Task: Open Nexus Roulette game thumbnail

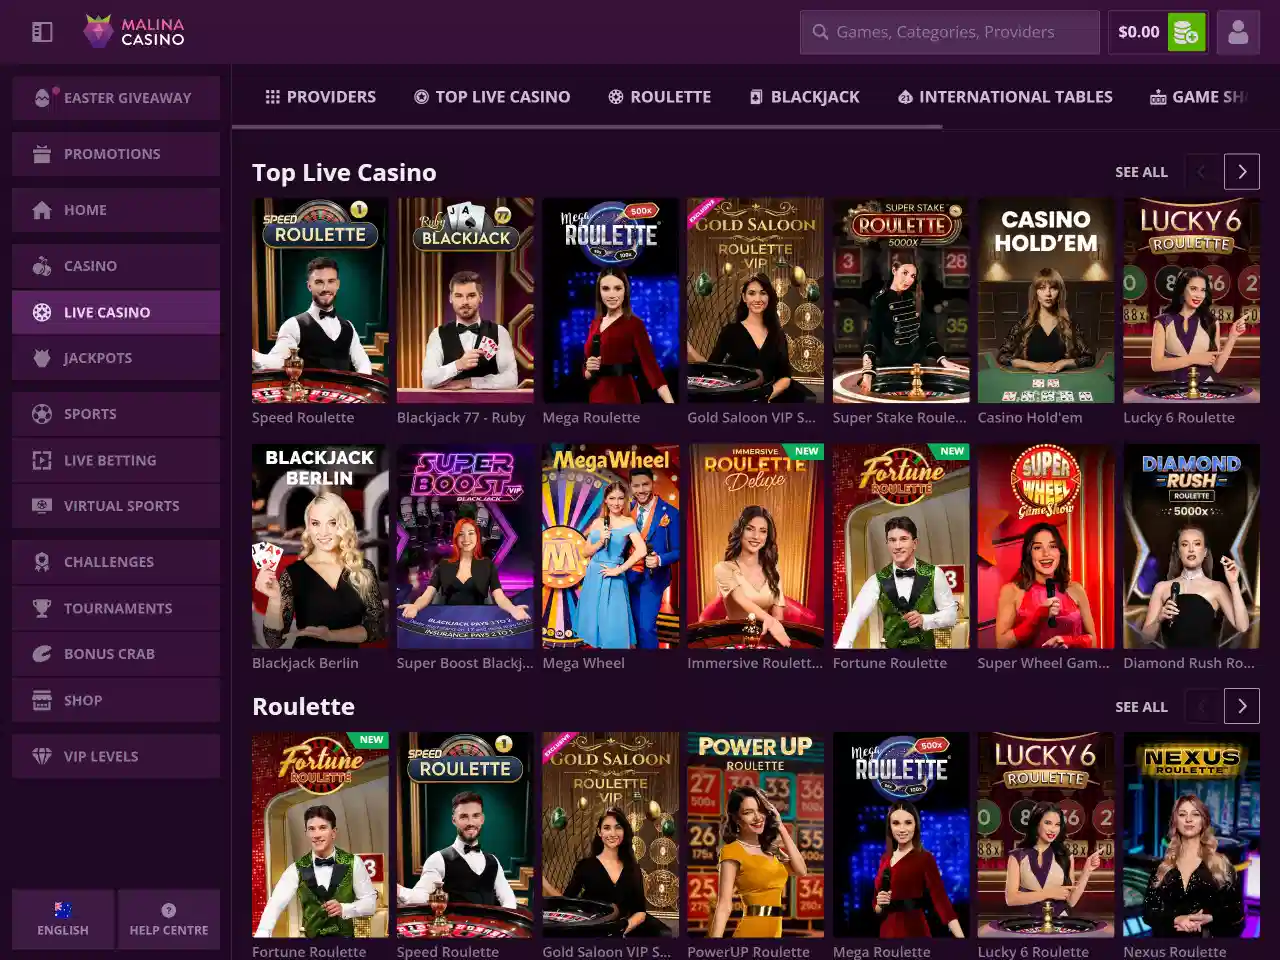Action: (1191, 835)
